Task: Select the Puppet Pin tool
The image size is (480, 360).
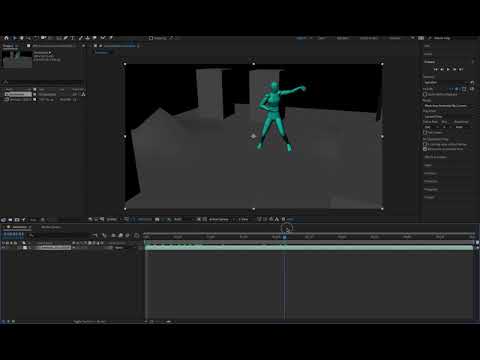Action: pos(110,38)
